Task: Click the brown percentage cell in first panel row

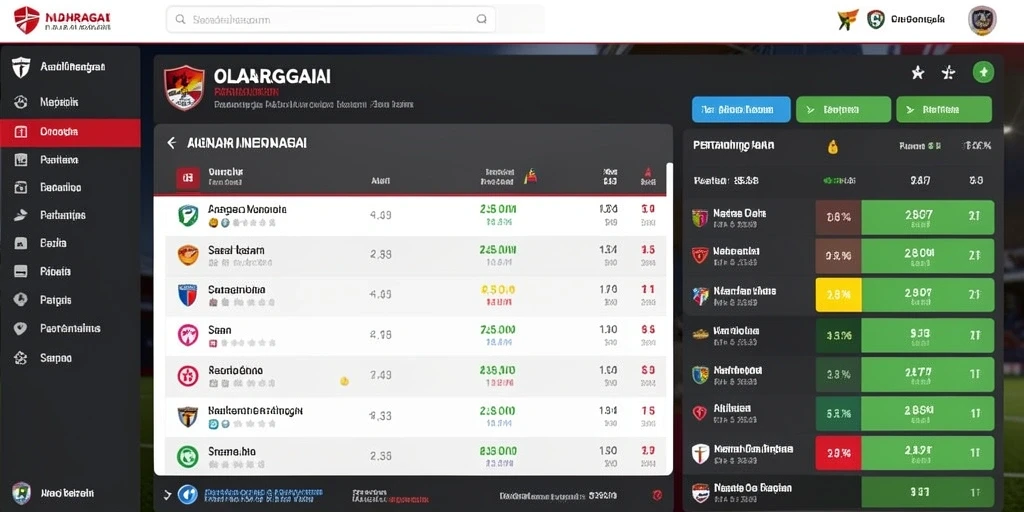Action: 839,217
